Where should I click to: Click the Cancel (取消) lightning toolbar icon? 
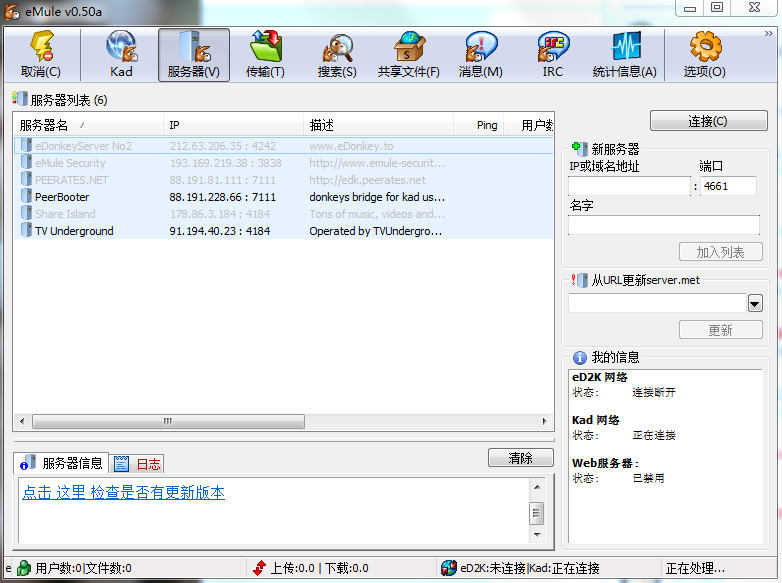pyautogui.click(x=41, y=54)
